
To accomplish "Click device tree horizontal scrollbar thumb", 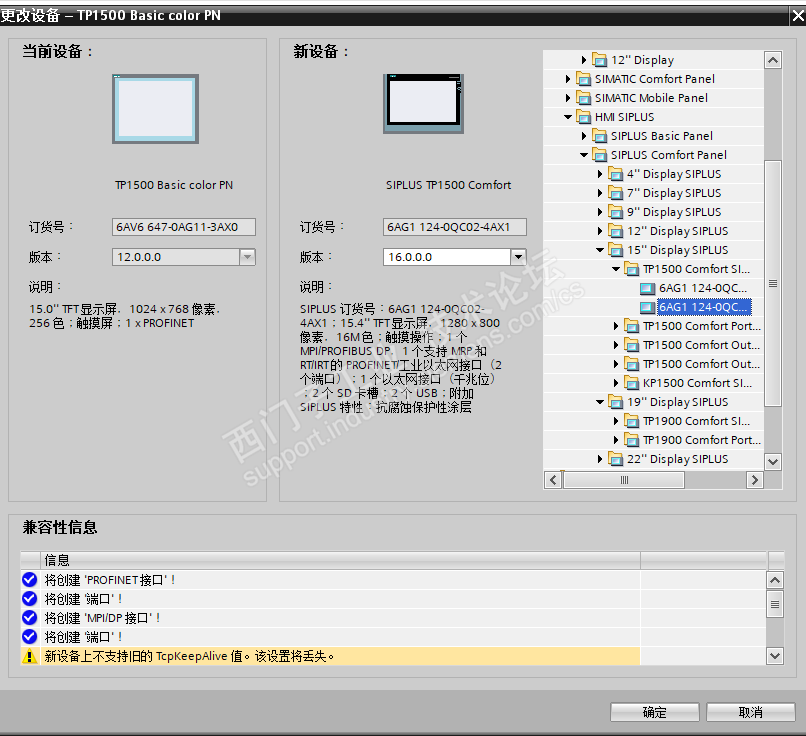I will pos(624,480).
